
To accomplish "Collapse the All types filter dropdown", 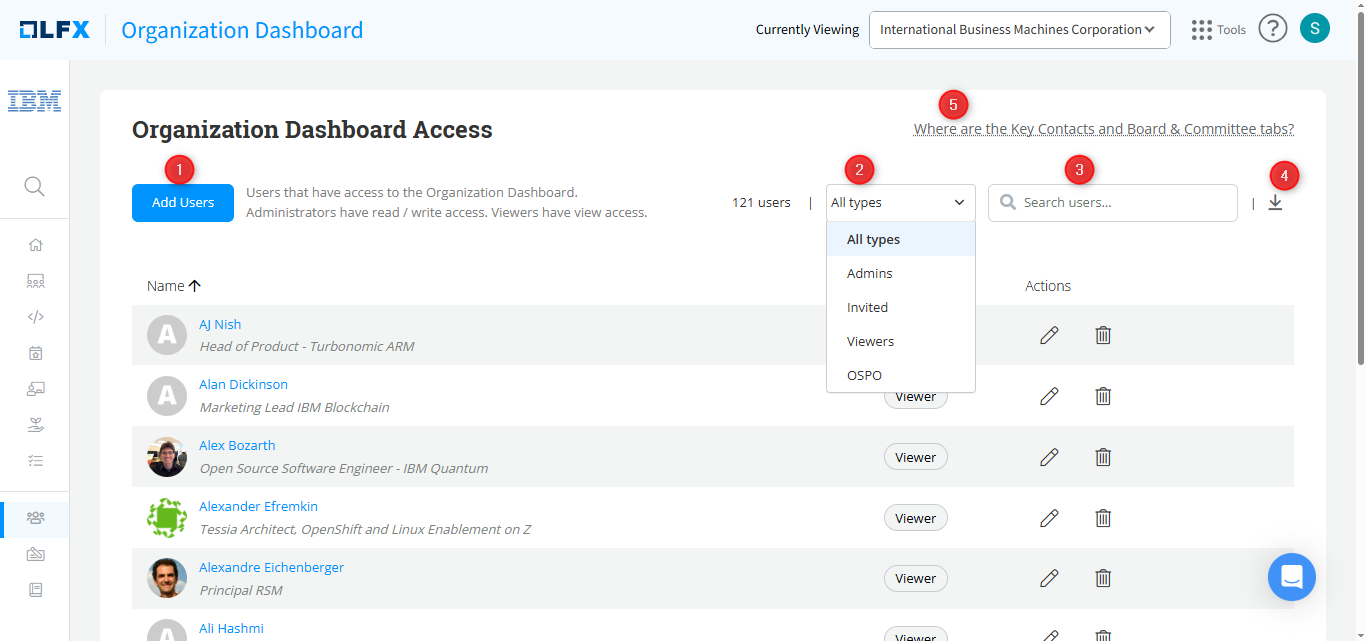I will point(900,203).
